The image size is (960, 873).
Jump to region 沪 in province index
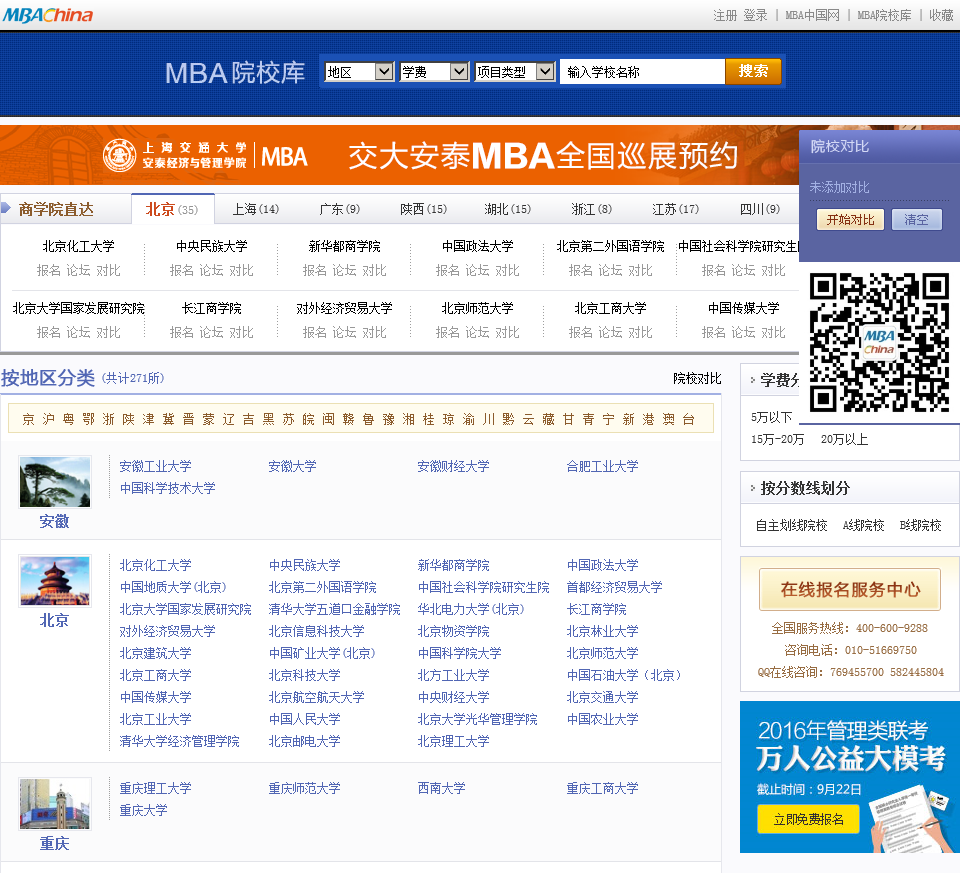48,419
